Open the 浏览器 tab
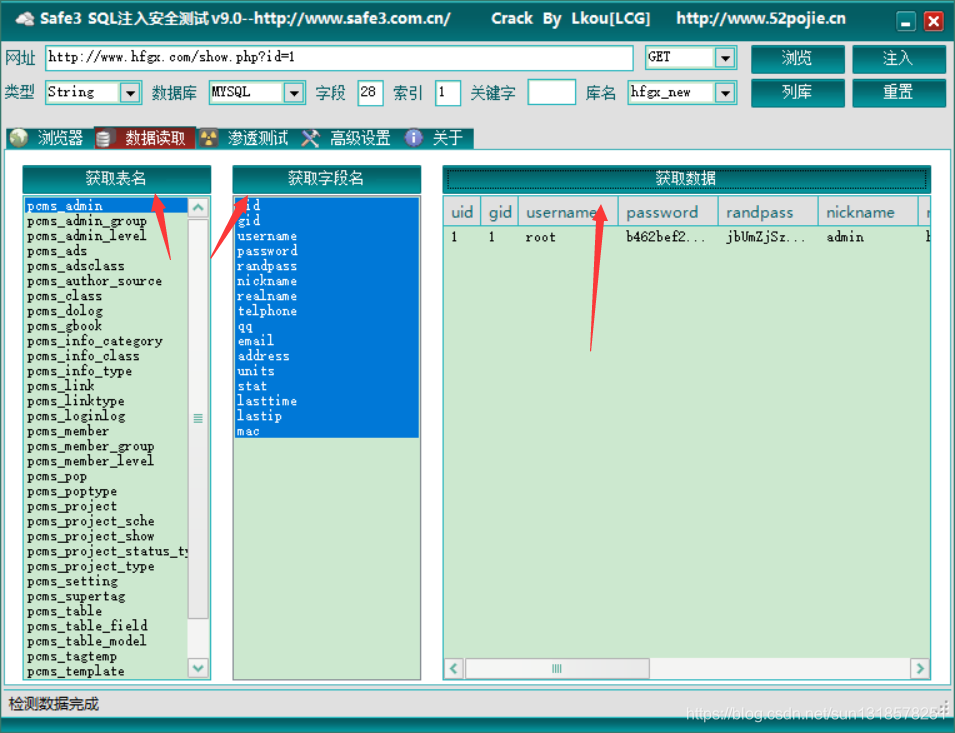955x733 pixels. (50, 138)
